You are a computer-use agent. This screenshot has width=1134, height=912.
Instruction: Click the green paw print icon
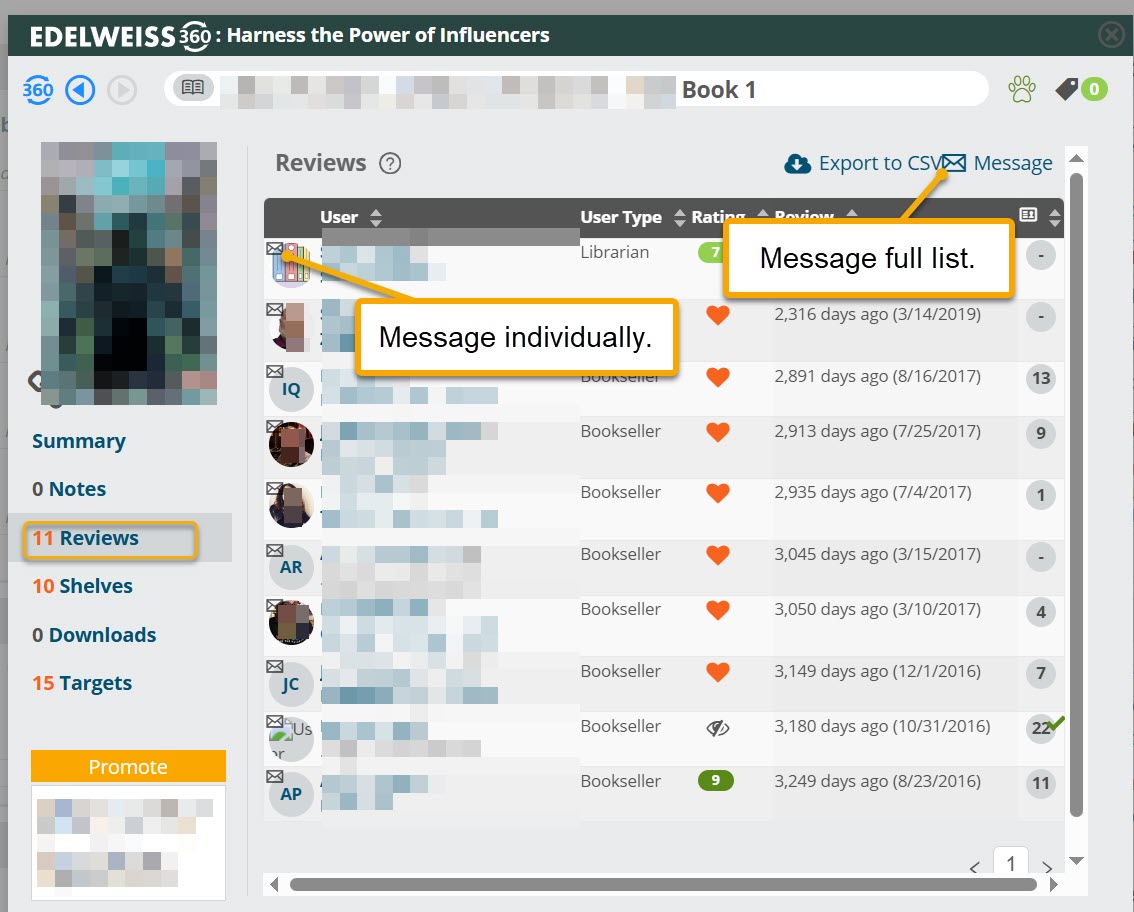(x=1021, y=89)
